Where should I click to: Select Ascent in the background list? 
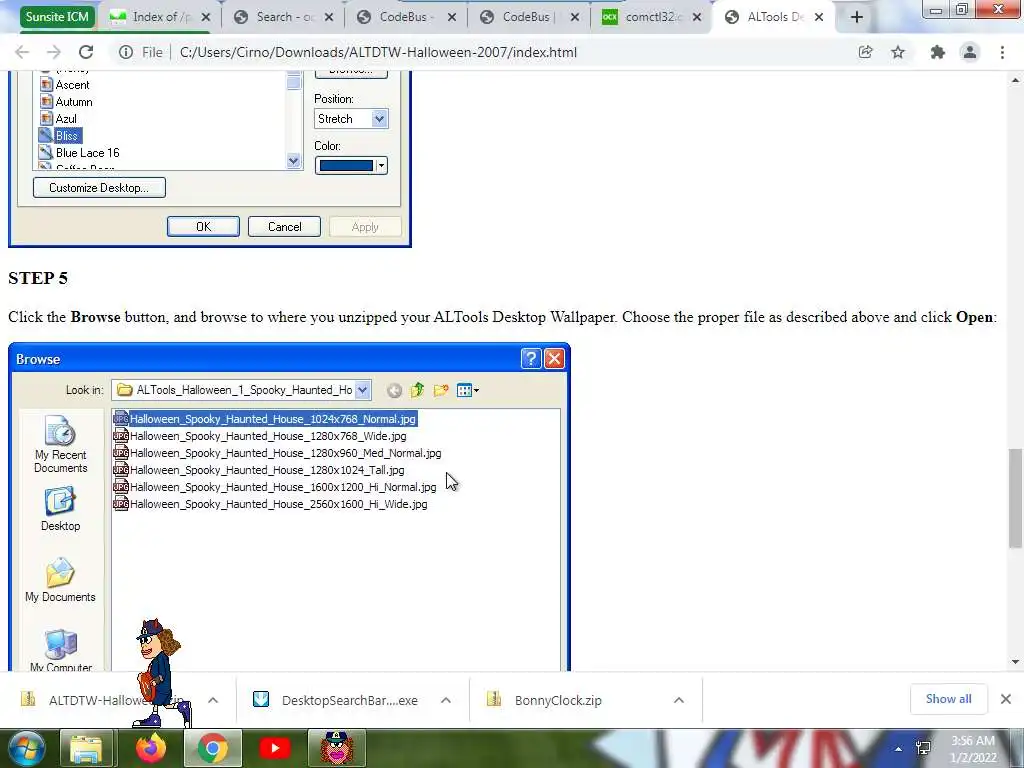pos(64,85)
